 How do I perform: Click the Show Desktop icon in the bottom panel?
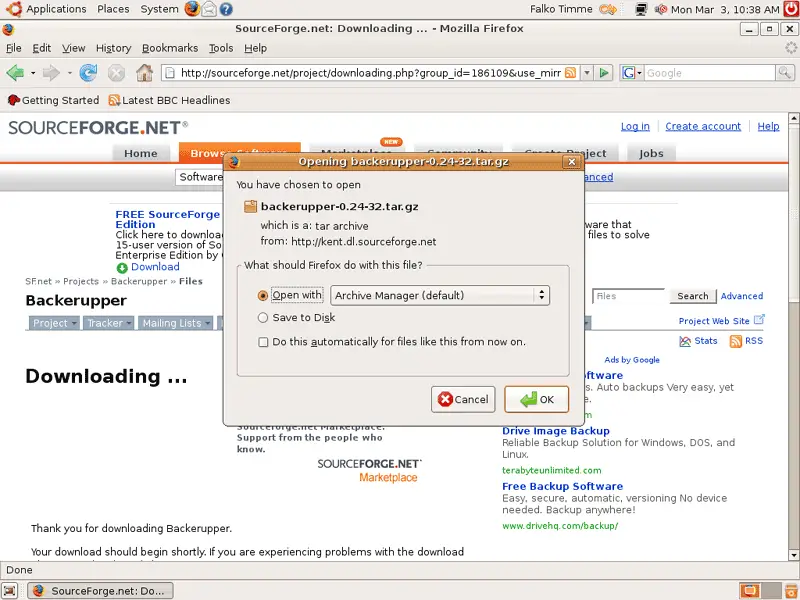point(10,590)
